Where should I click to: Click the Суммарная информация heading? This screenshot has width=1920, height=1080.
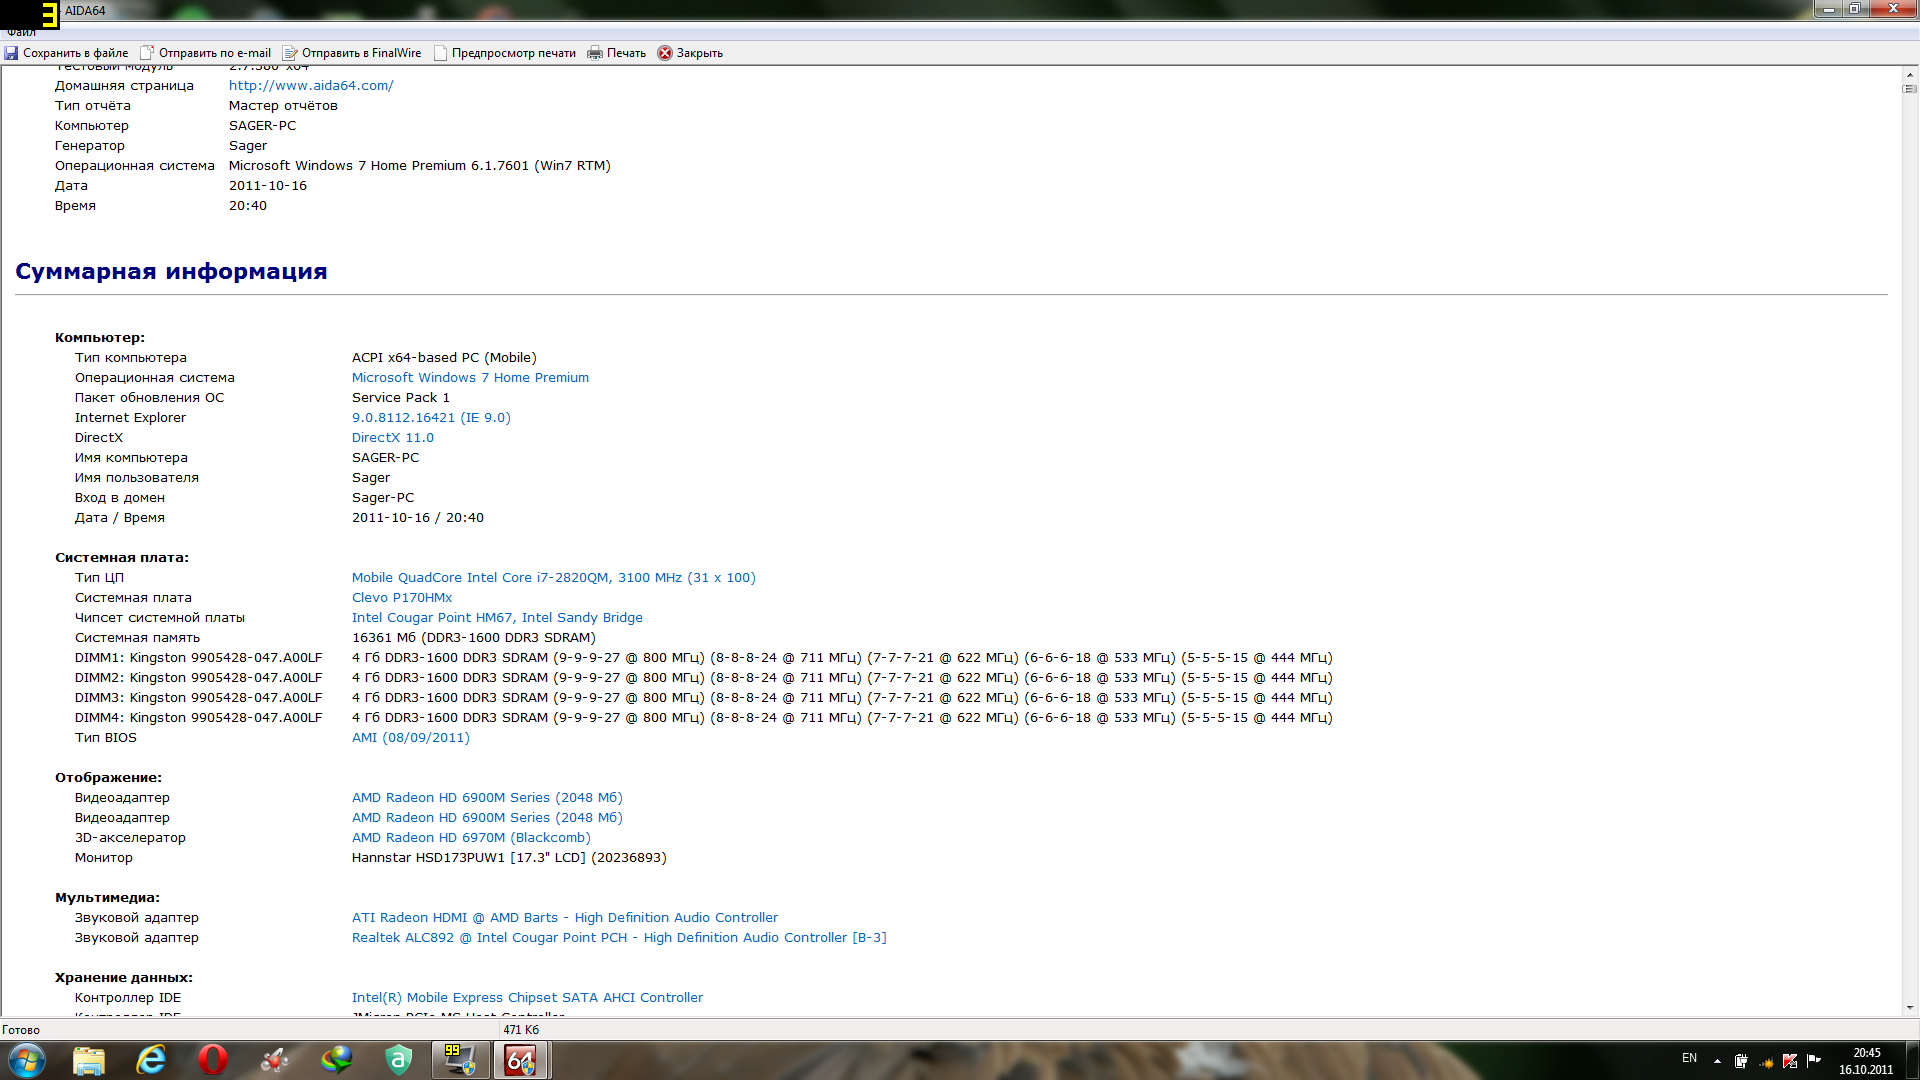[171, 272]
